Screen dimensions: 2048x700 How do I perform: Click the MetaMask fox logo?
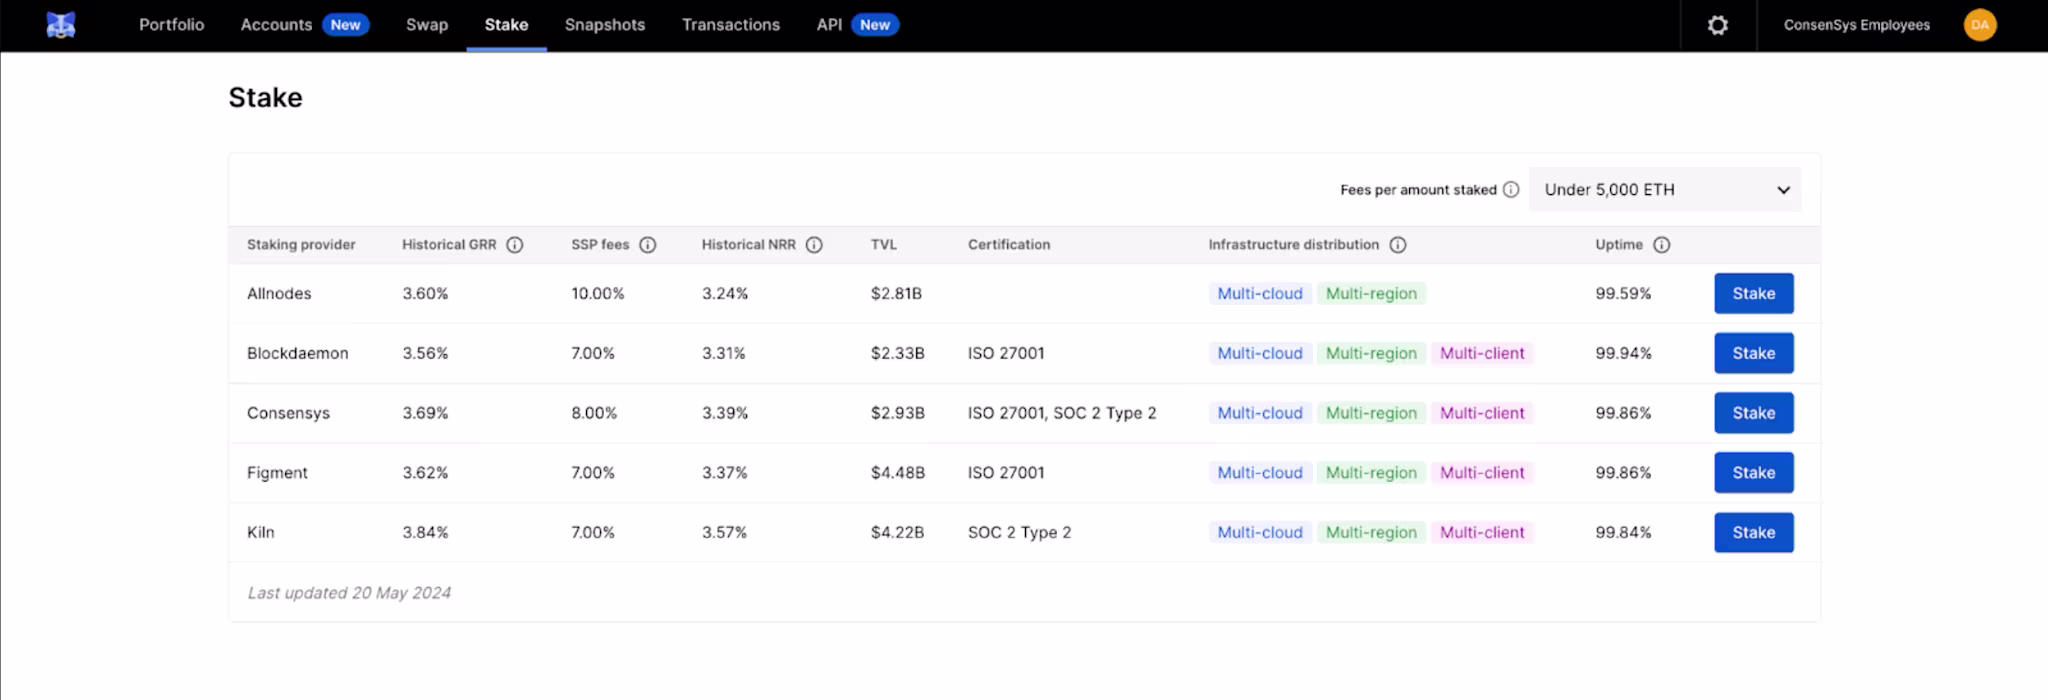(61, 25)
